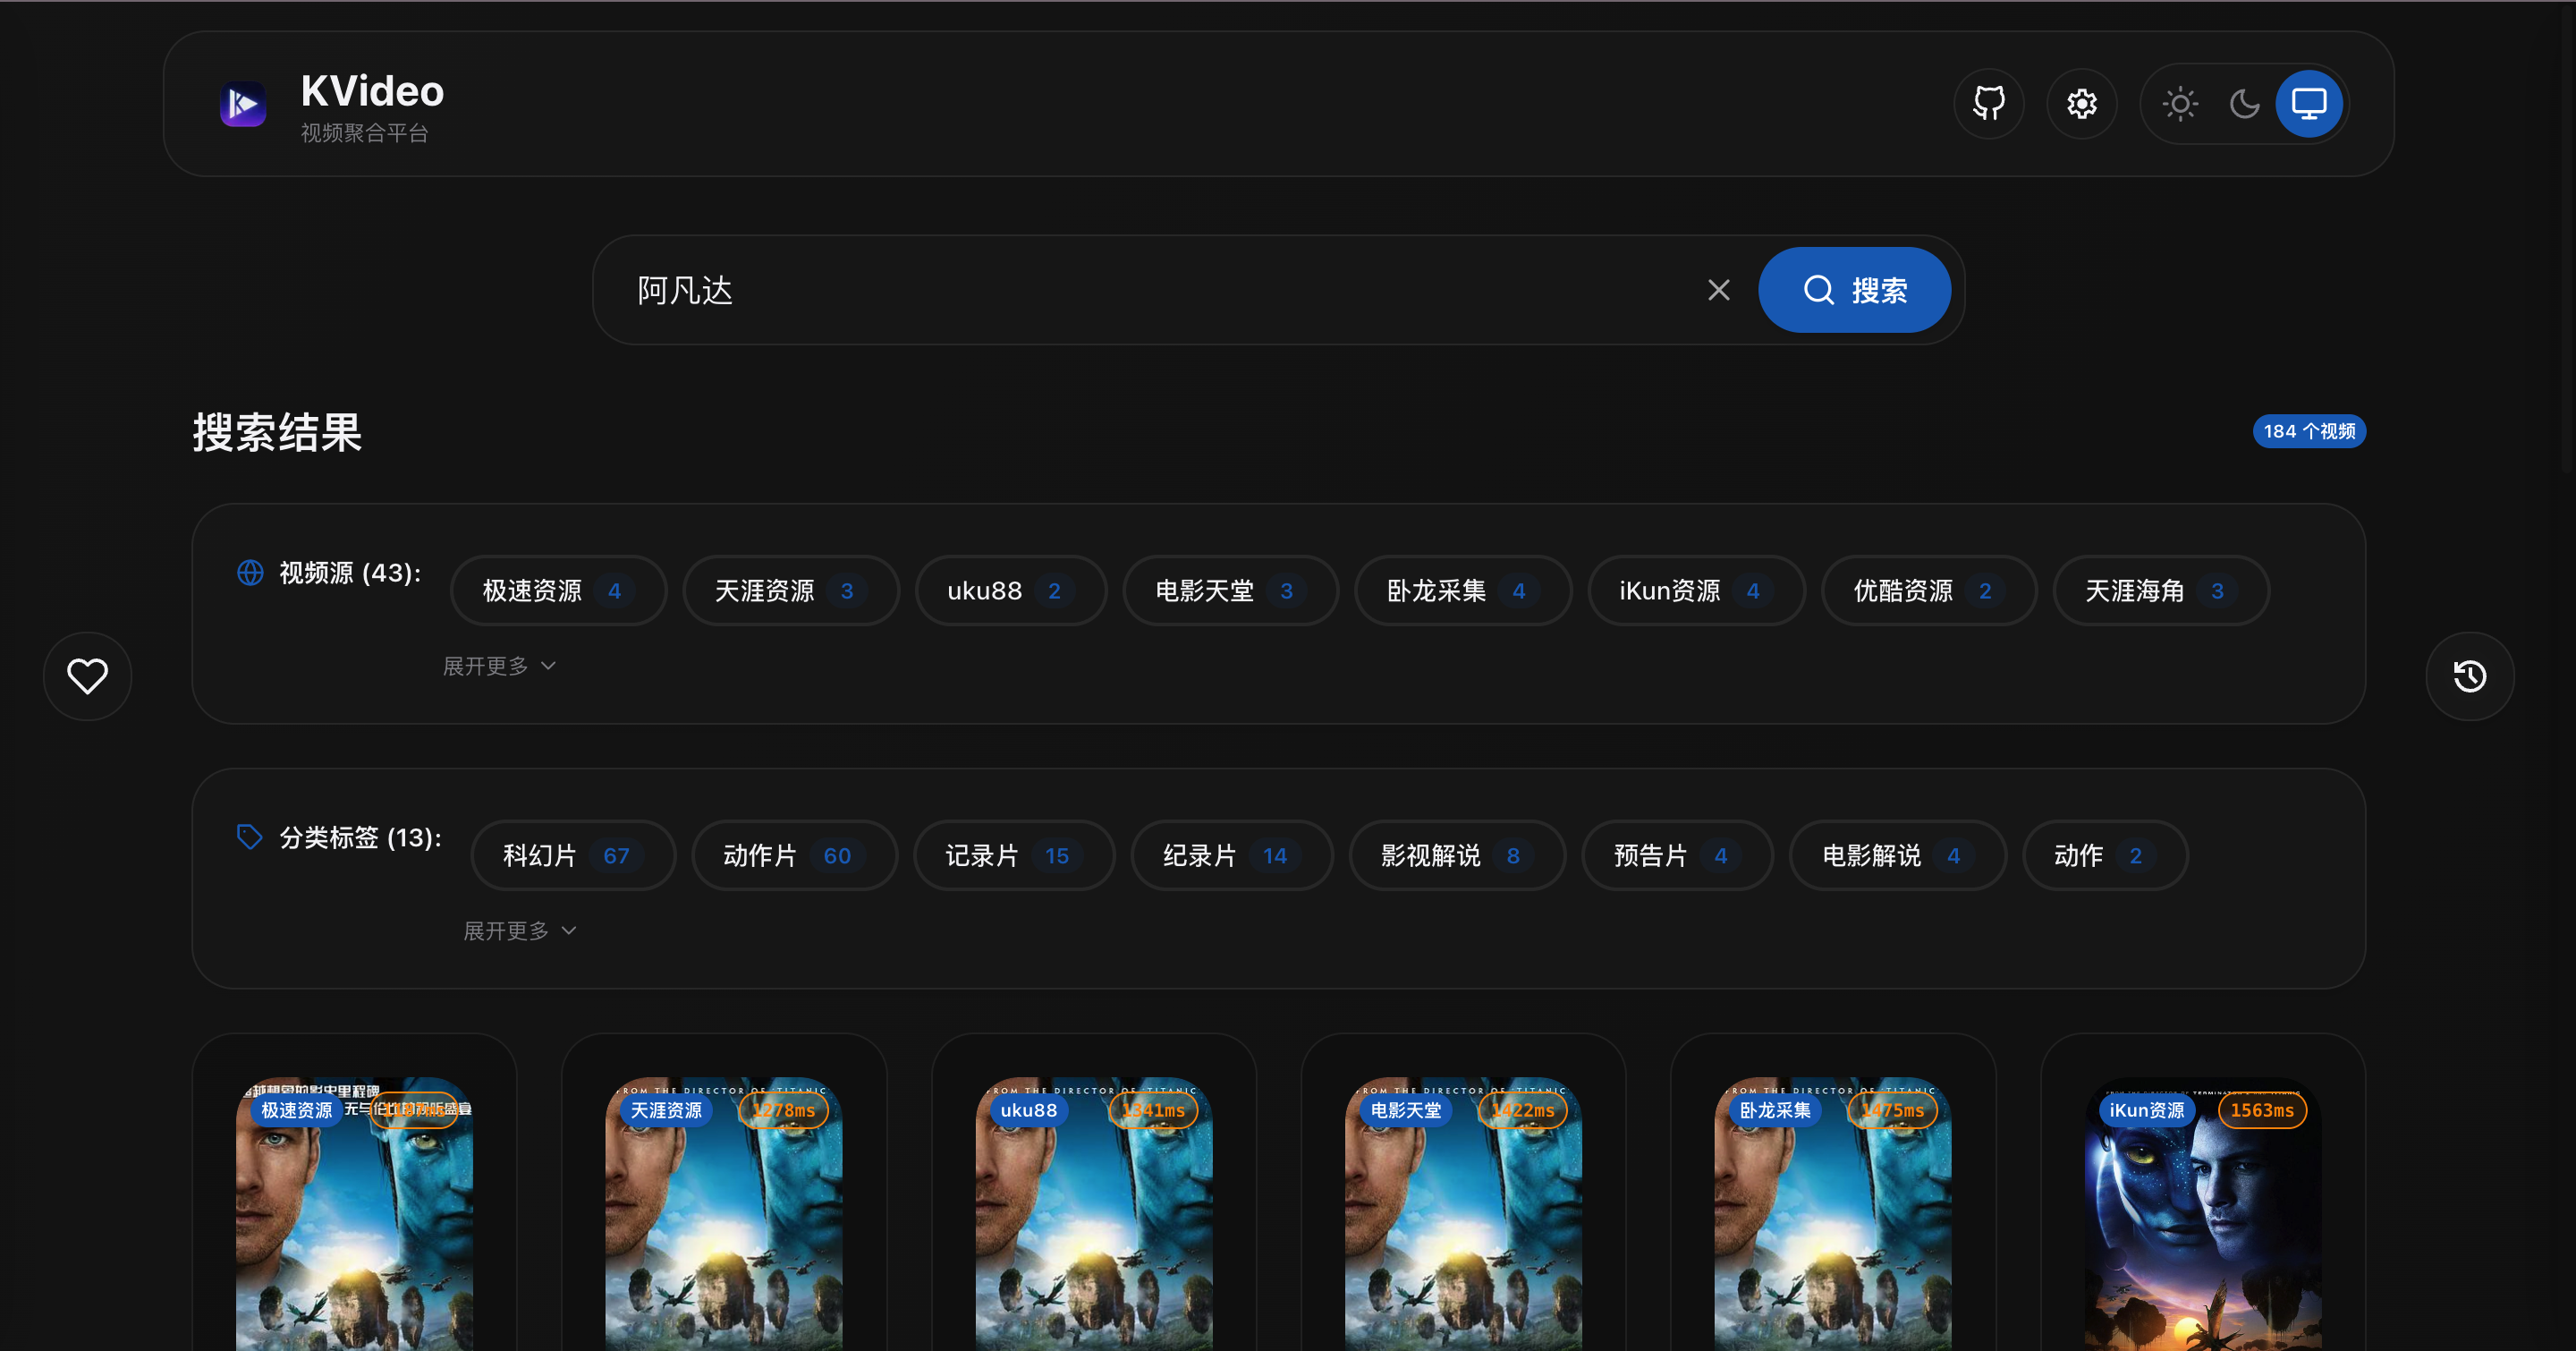Expand more category tags with 展开更多

click(519, 931)
